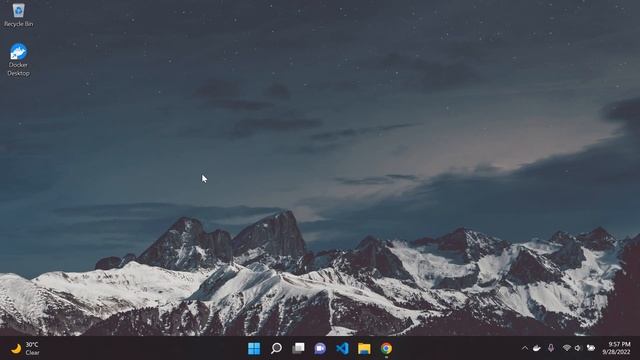Click the microphone tray icon

551,348
